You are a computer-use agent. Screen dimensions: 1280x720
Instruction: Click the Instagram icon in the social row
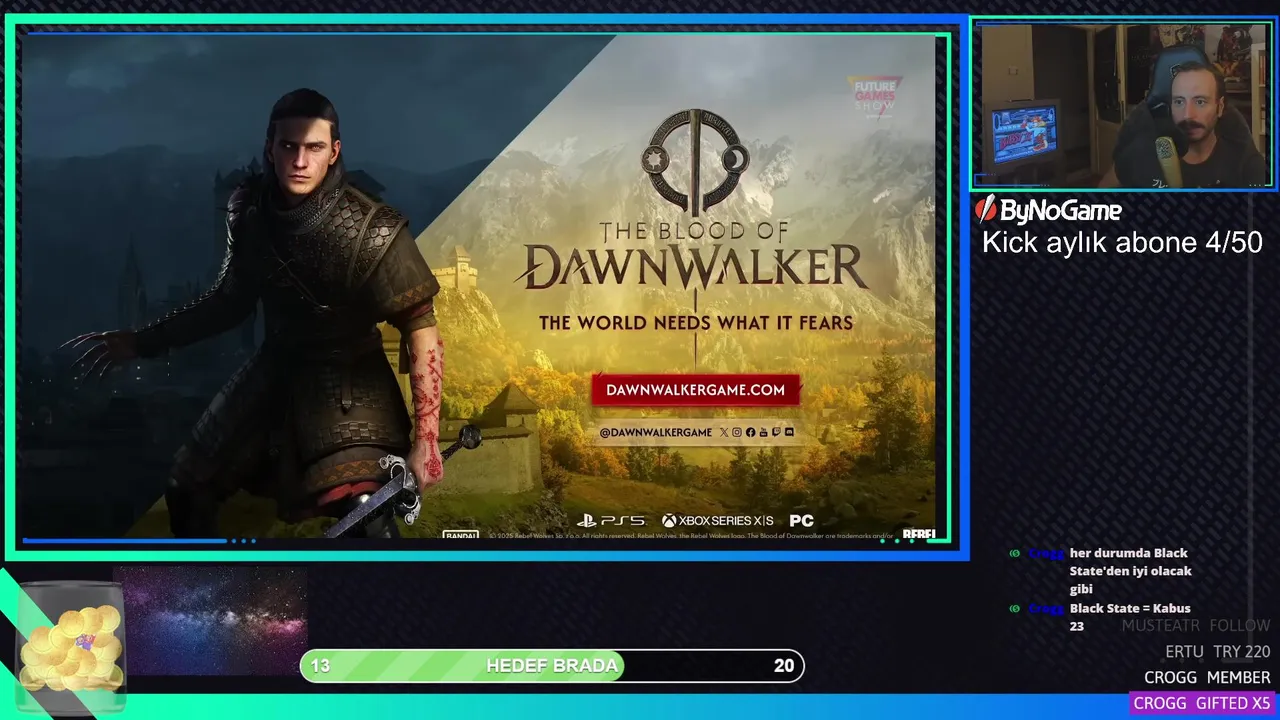[737, 432]
